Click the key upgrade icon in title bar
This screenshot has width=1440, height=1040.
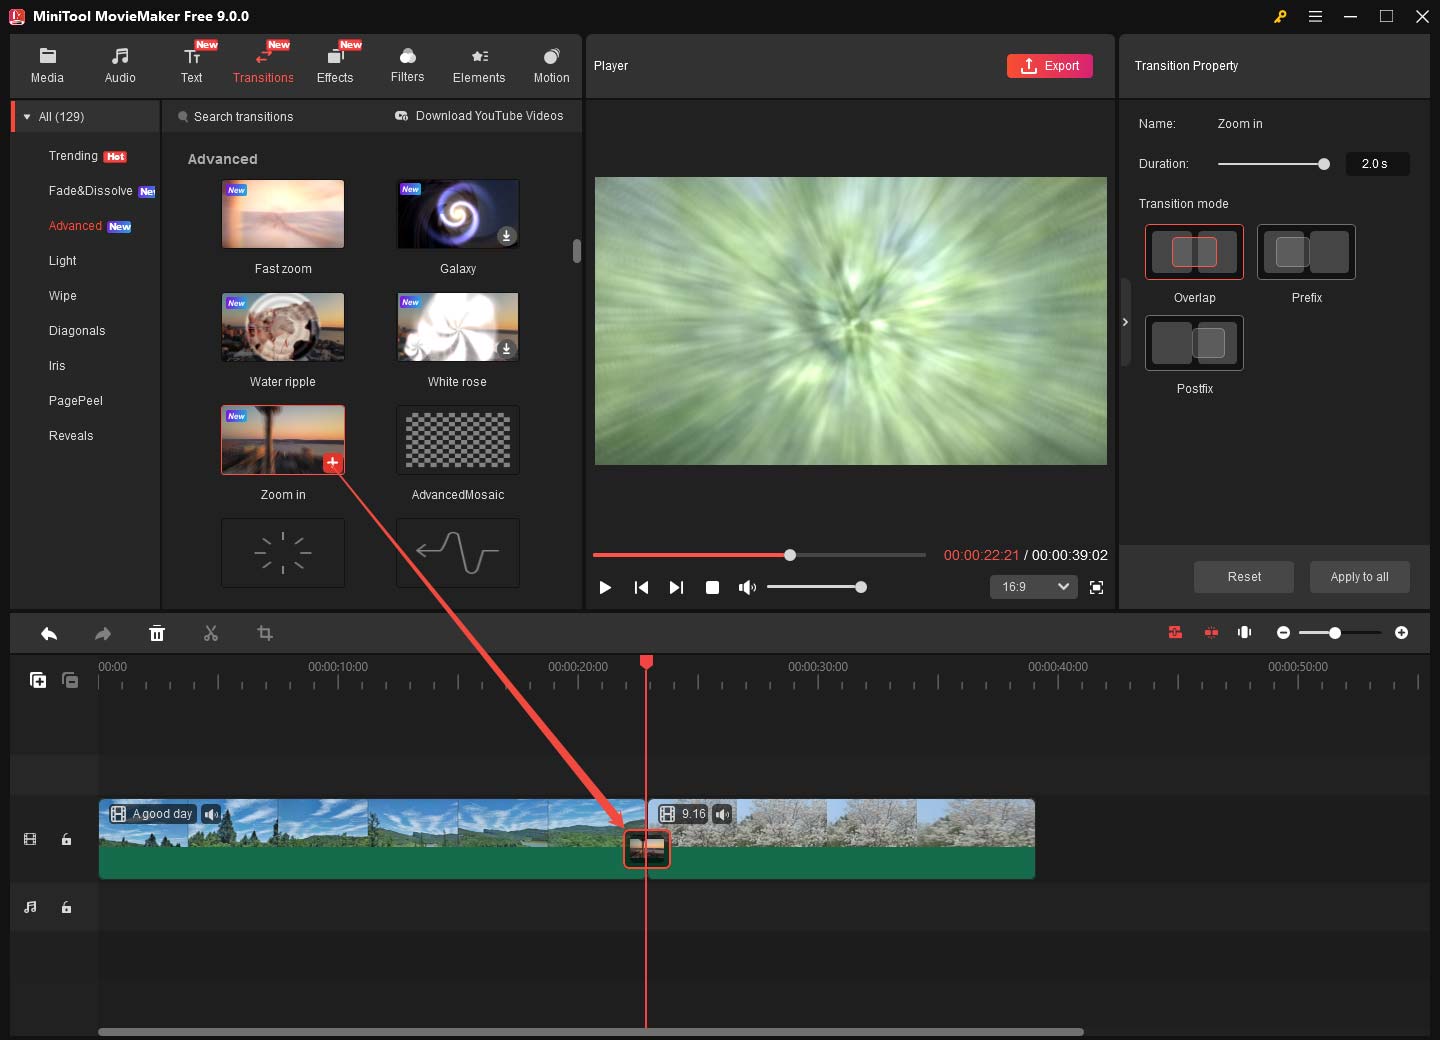pos(1280,16)
